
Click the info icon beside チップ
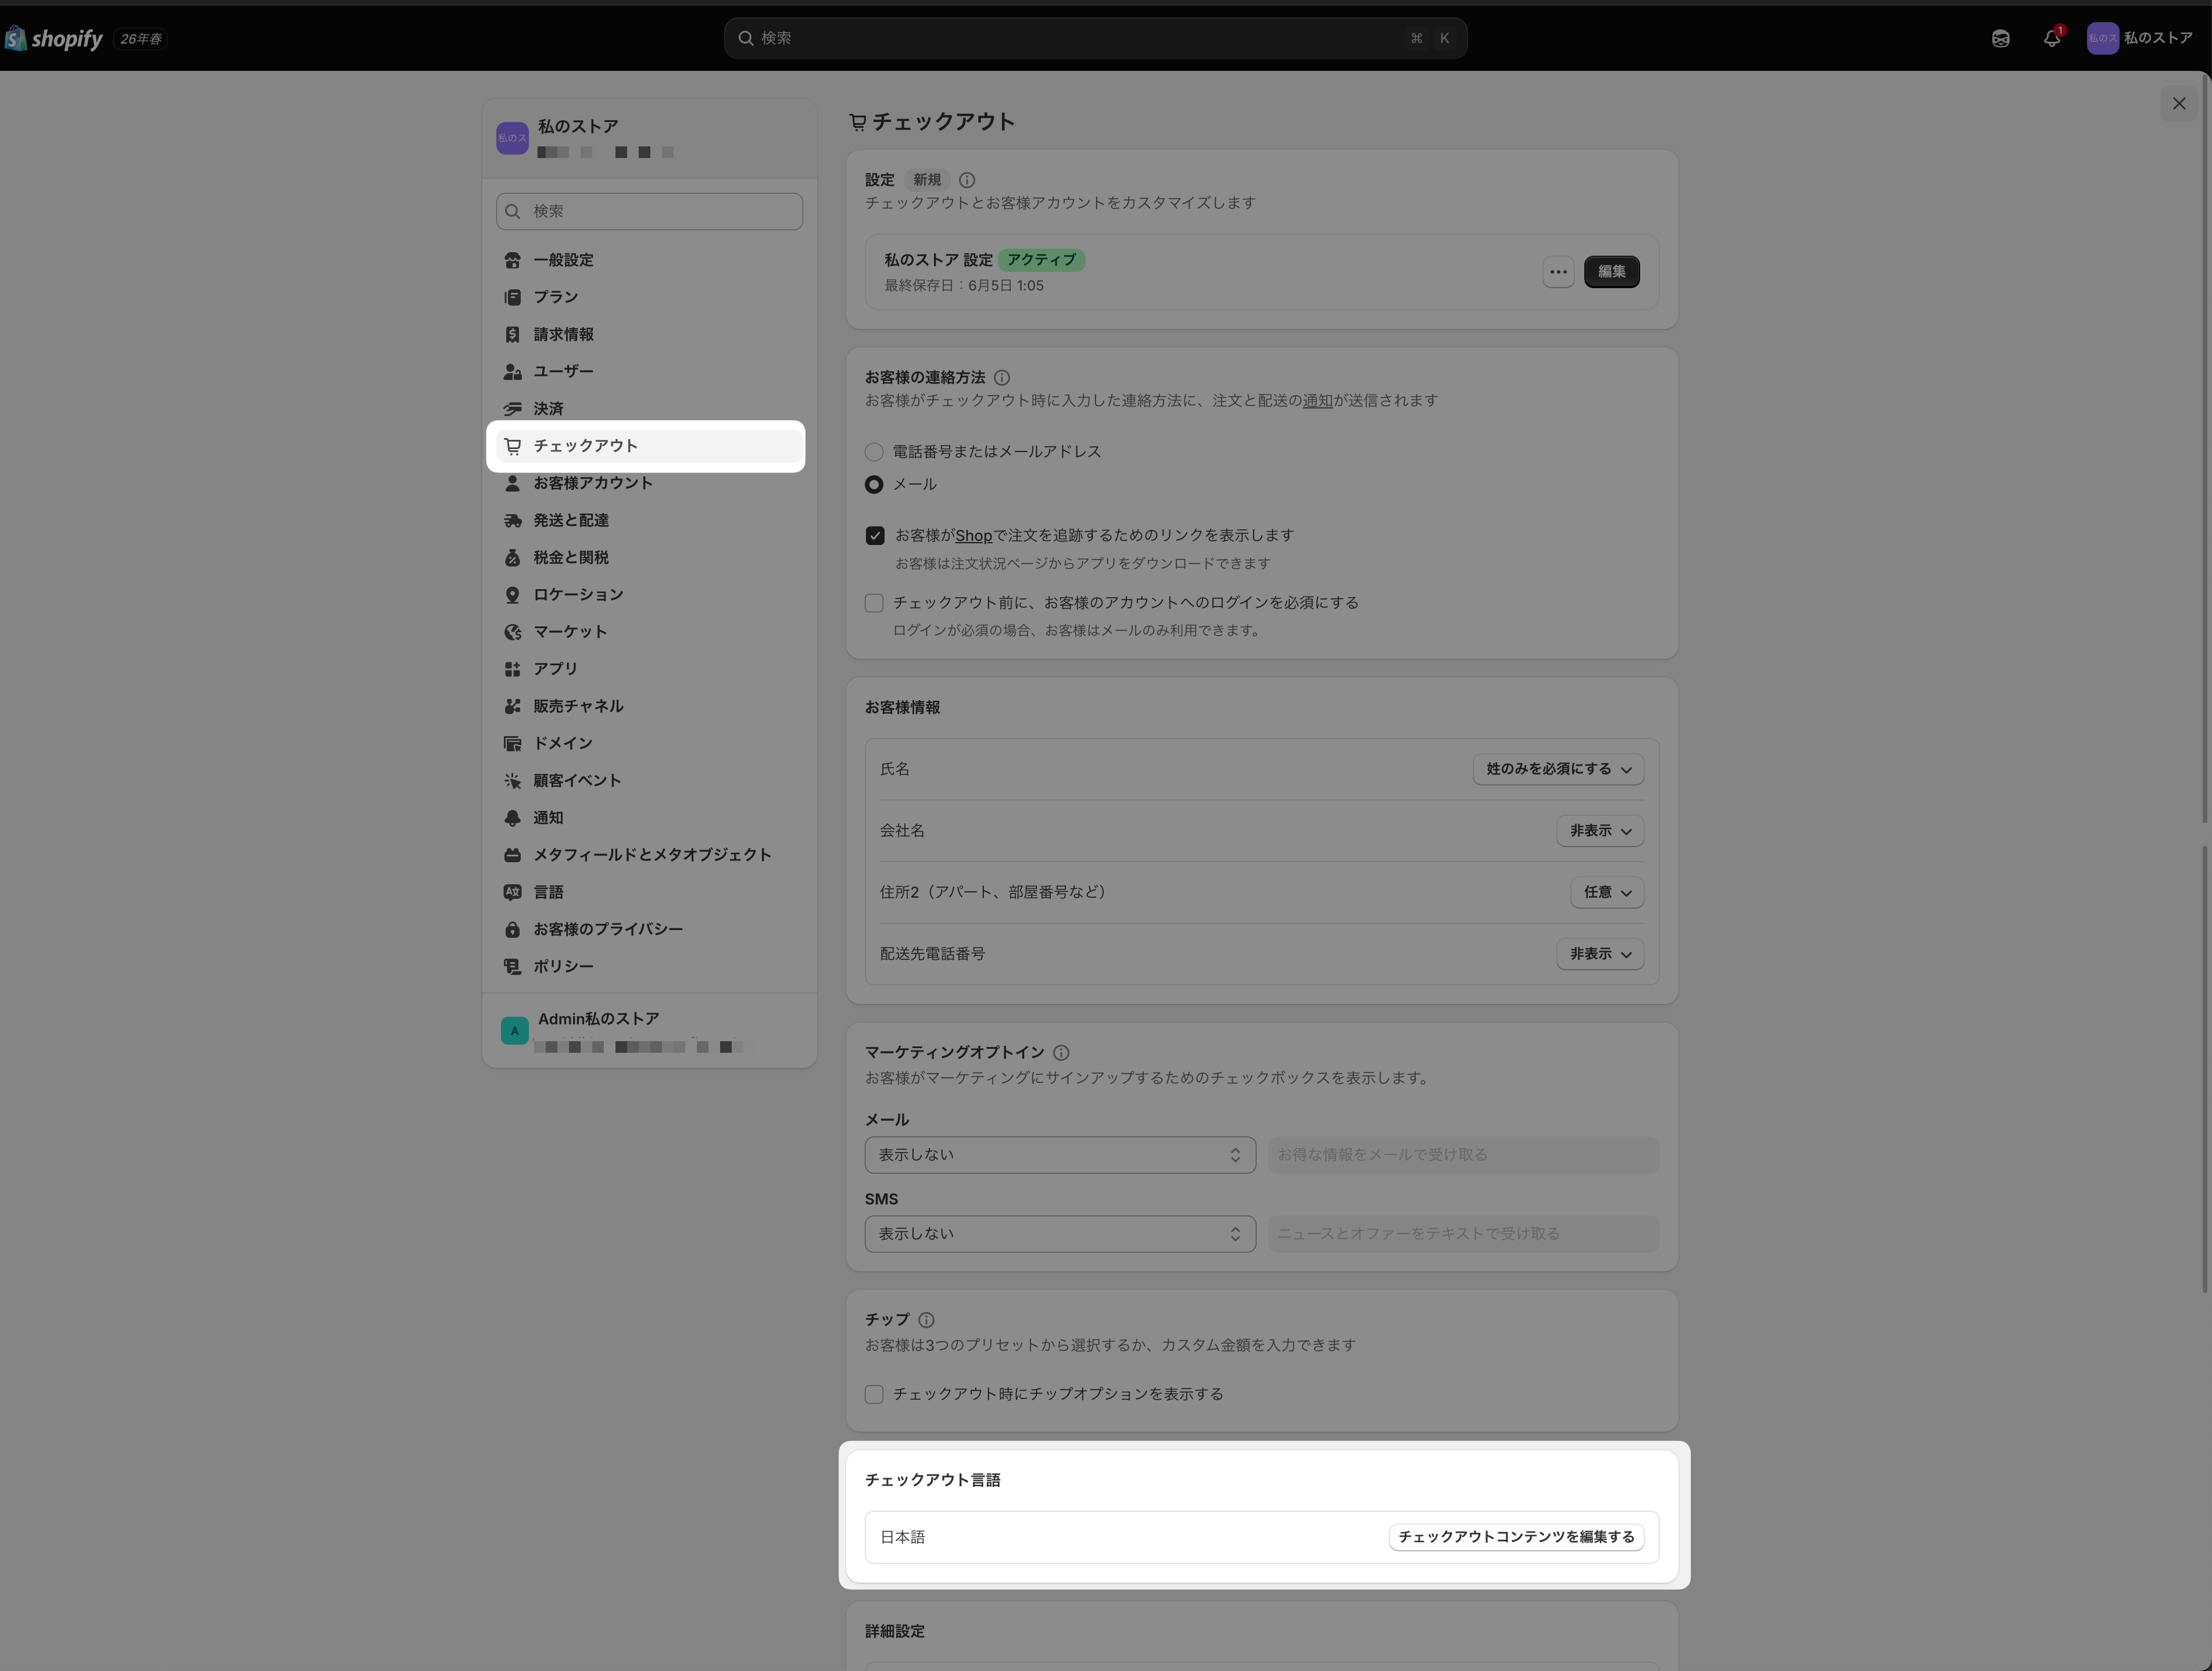click(x=926, y=1319)
